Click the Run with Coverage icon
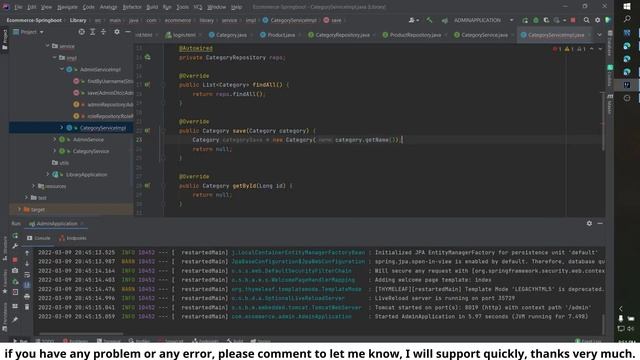This screenshot has width=640, height=360. coord(546,20)
